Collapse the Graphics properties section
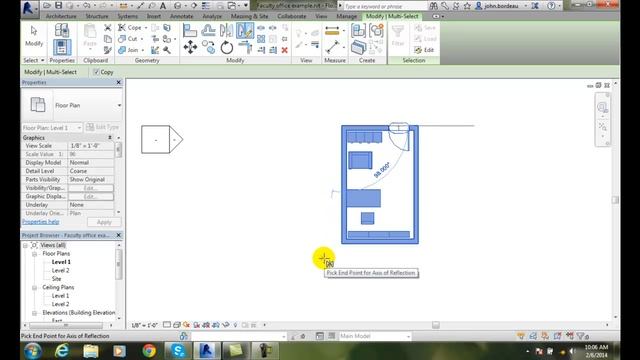Image resolution: width=640 pixels, height=360 pixels. click(110, 138)
